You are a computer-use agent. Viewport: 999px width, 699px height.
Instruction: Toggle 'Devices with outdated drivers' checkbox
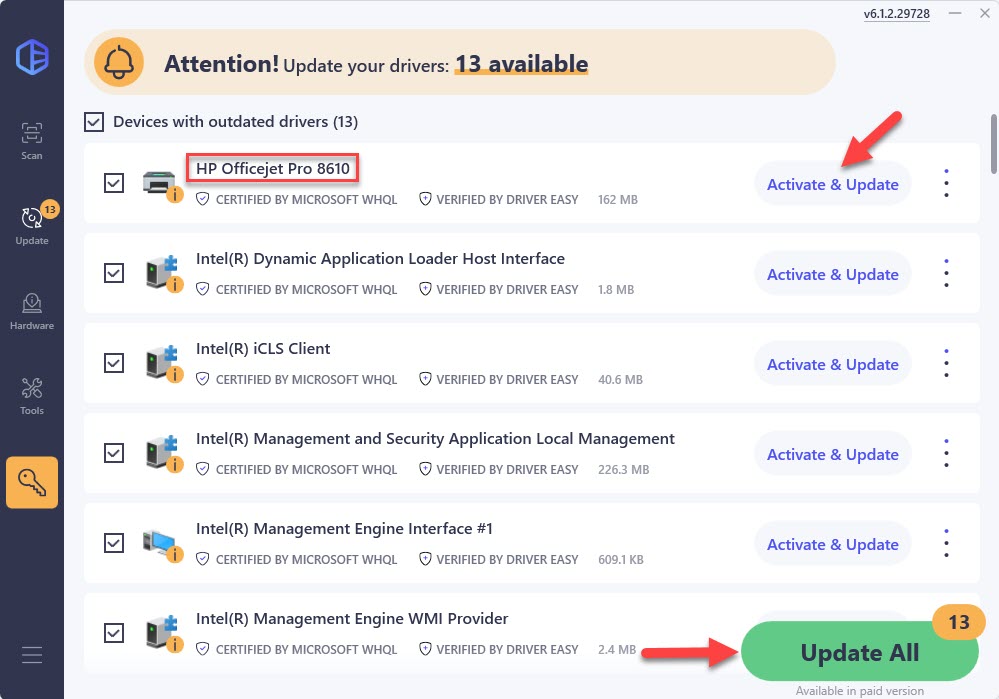click(x=94, y=122)
